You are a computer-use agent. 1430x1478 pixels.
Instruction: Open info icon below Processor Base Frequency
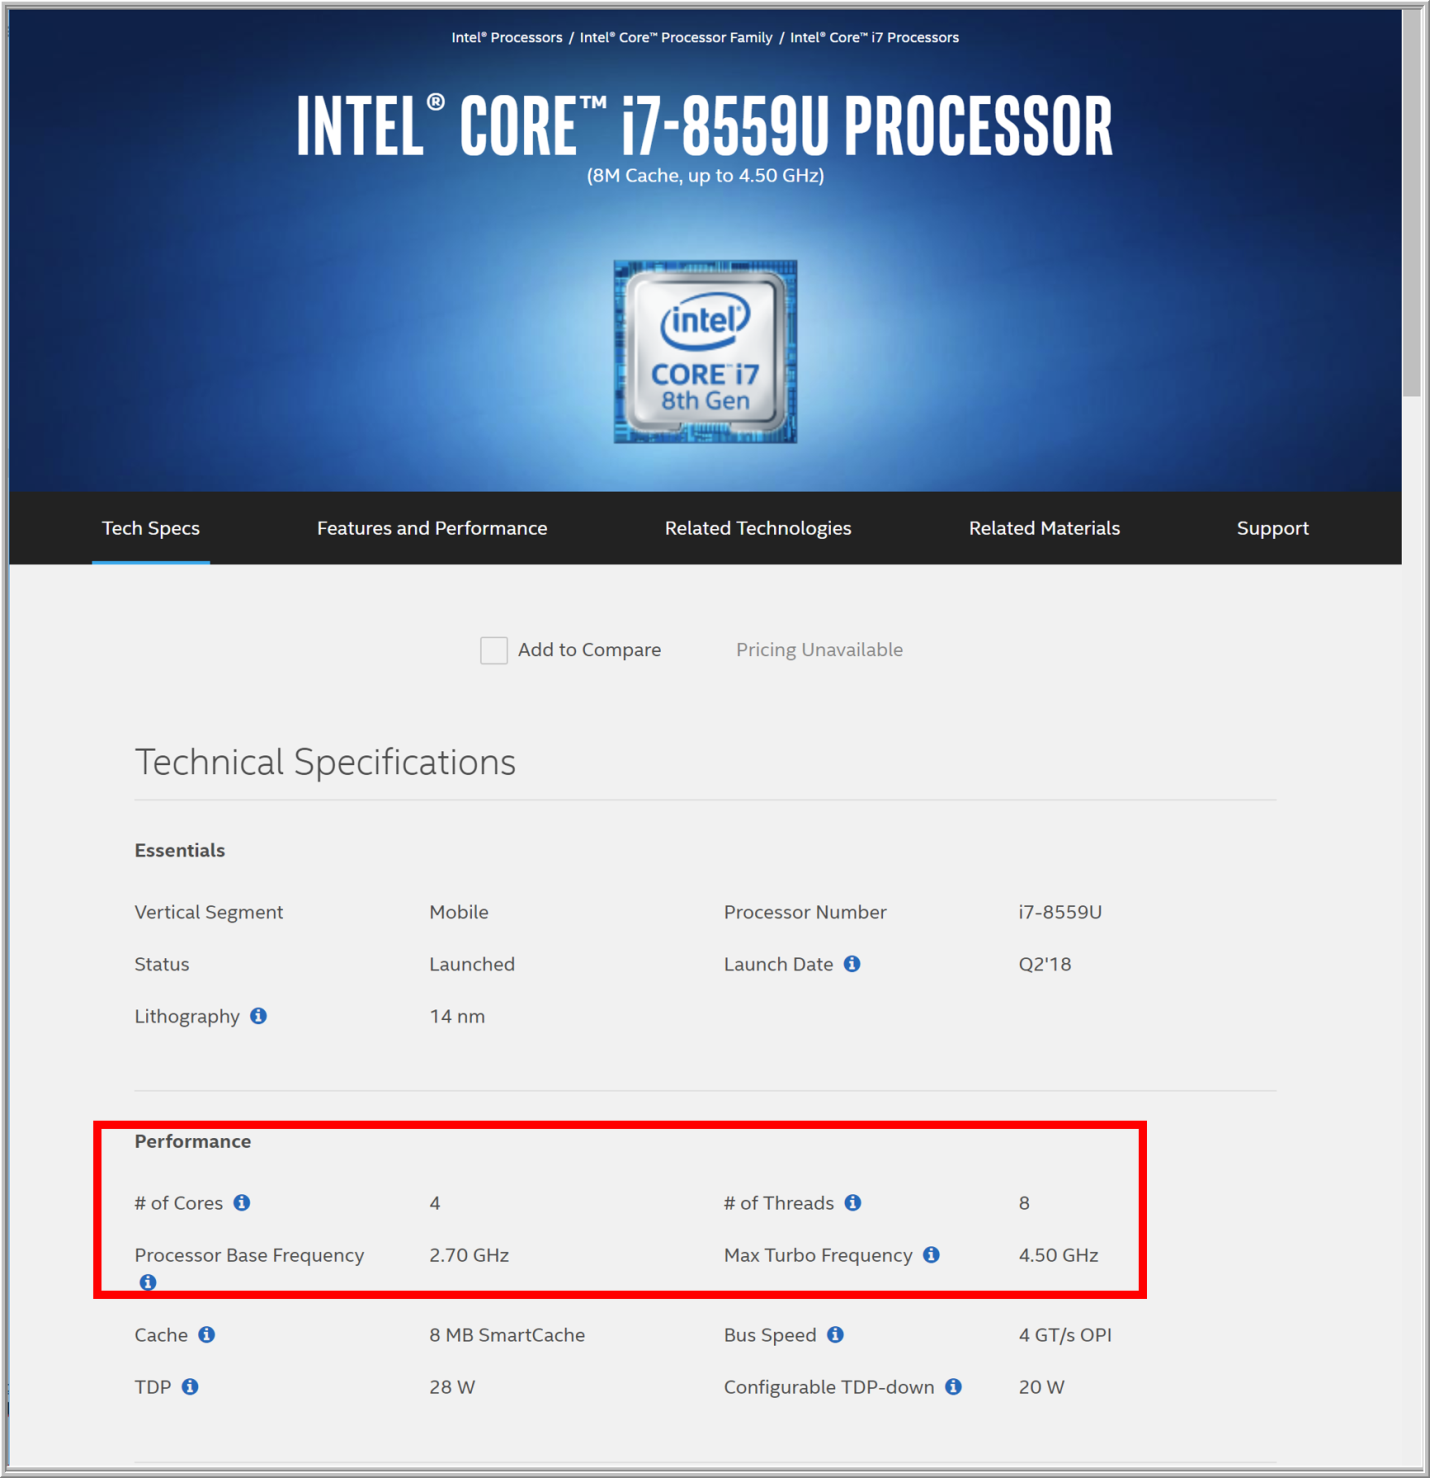click(148, 1282)
